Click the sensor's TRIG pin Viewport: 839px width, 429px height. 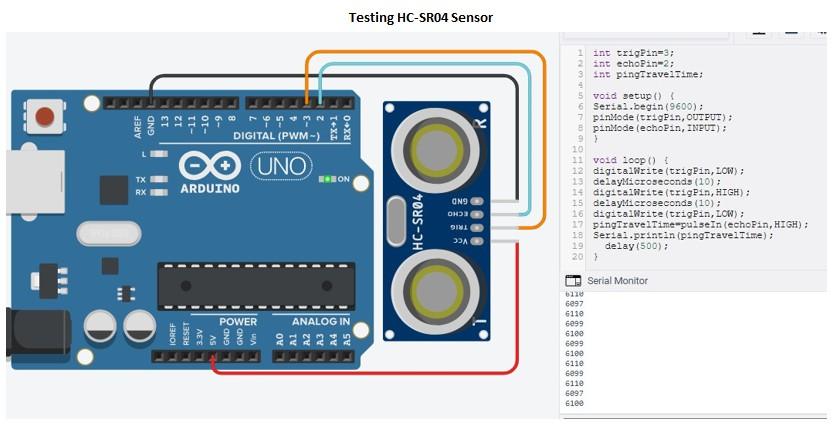pyautogui.click(x=477, y=228)
